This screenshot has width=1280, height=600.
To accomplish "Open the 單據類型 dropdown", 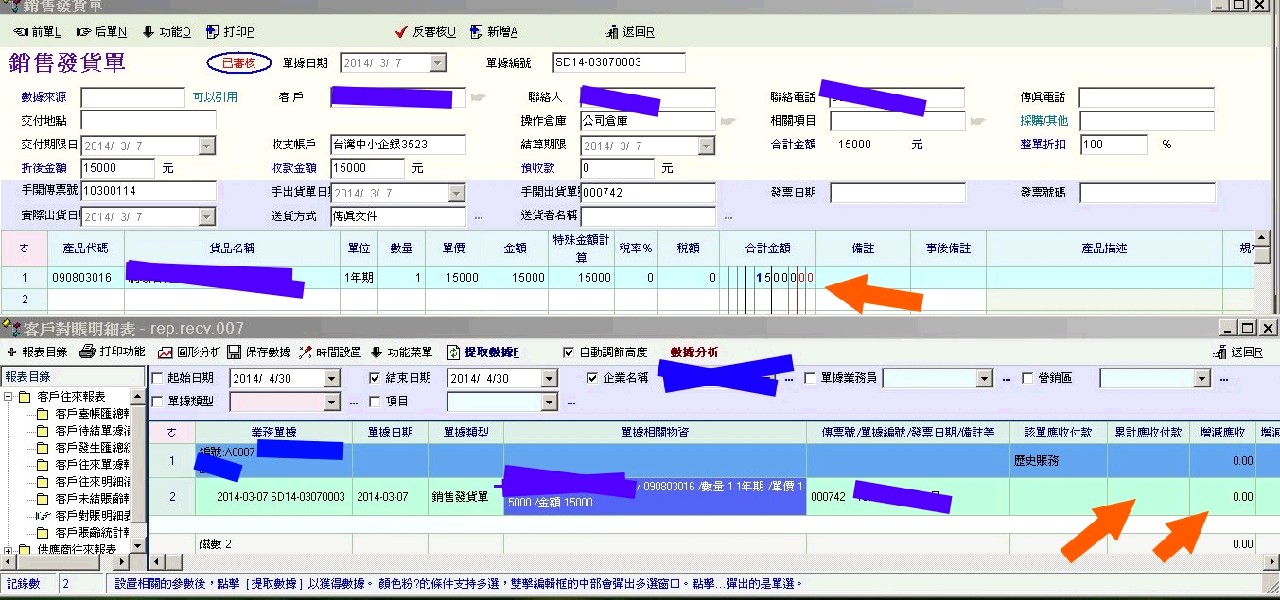I will [x=333, y=401].
